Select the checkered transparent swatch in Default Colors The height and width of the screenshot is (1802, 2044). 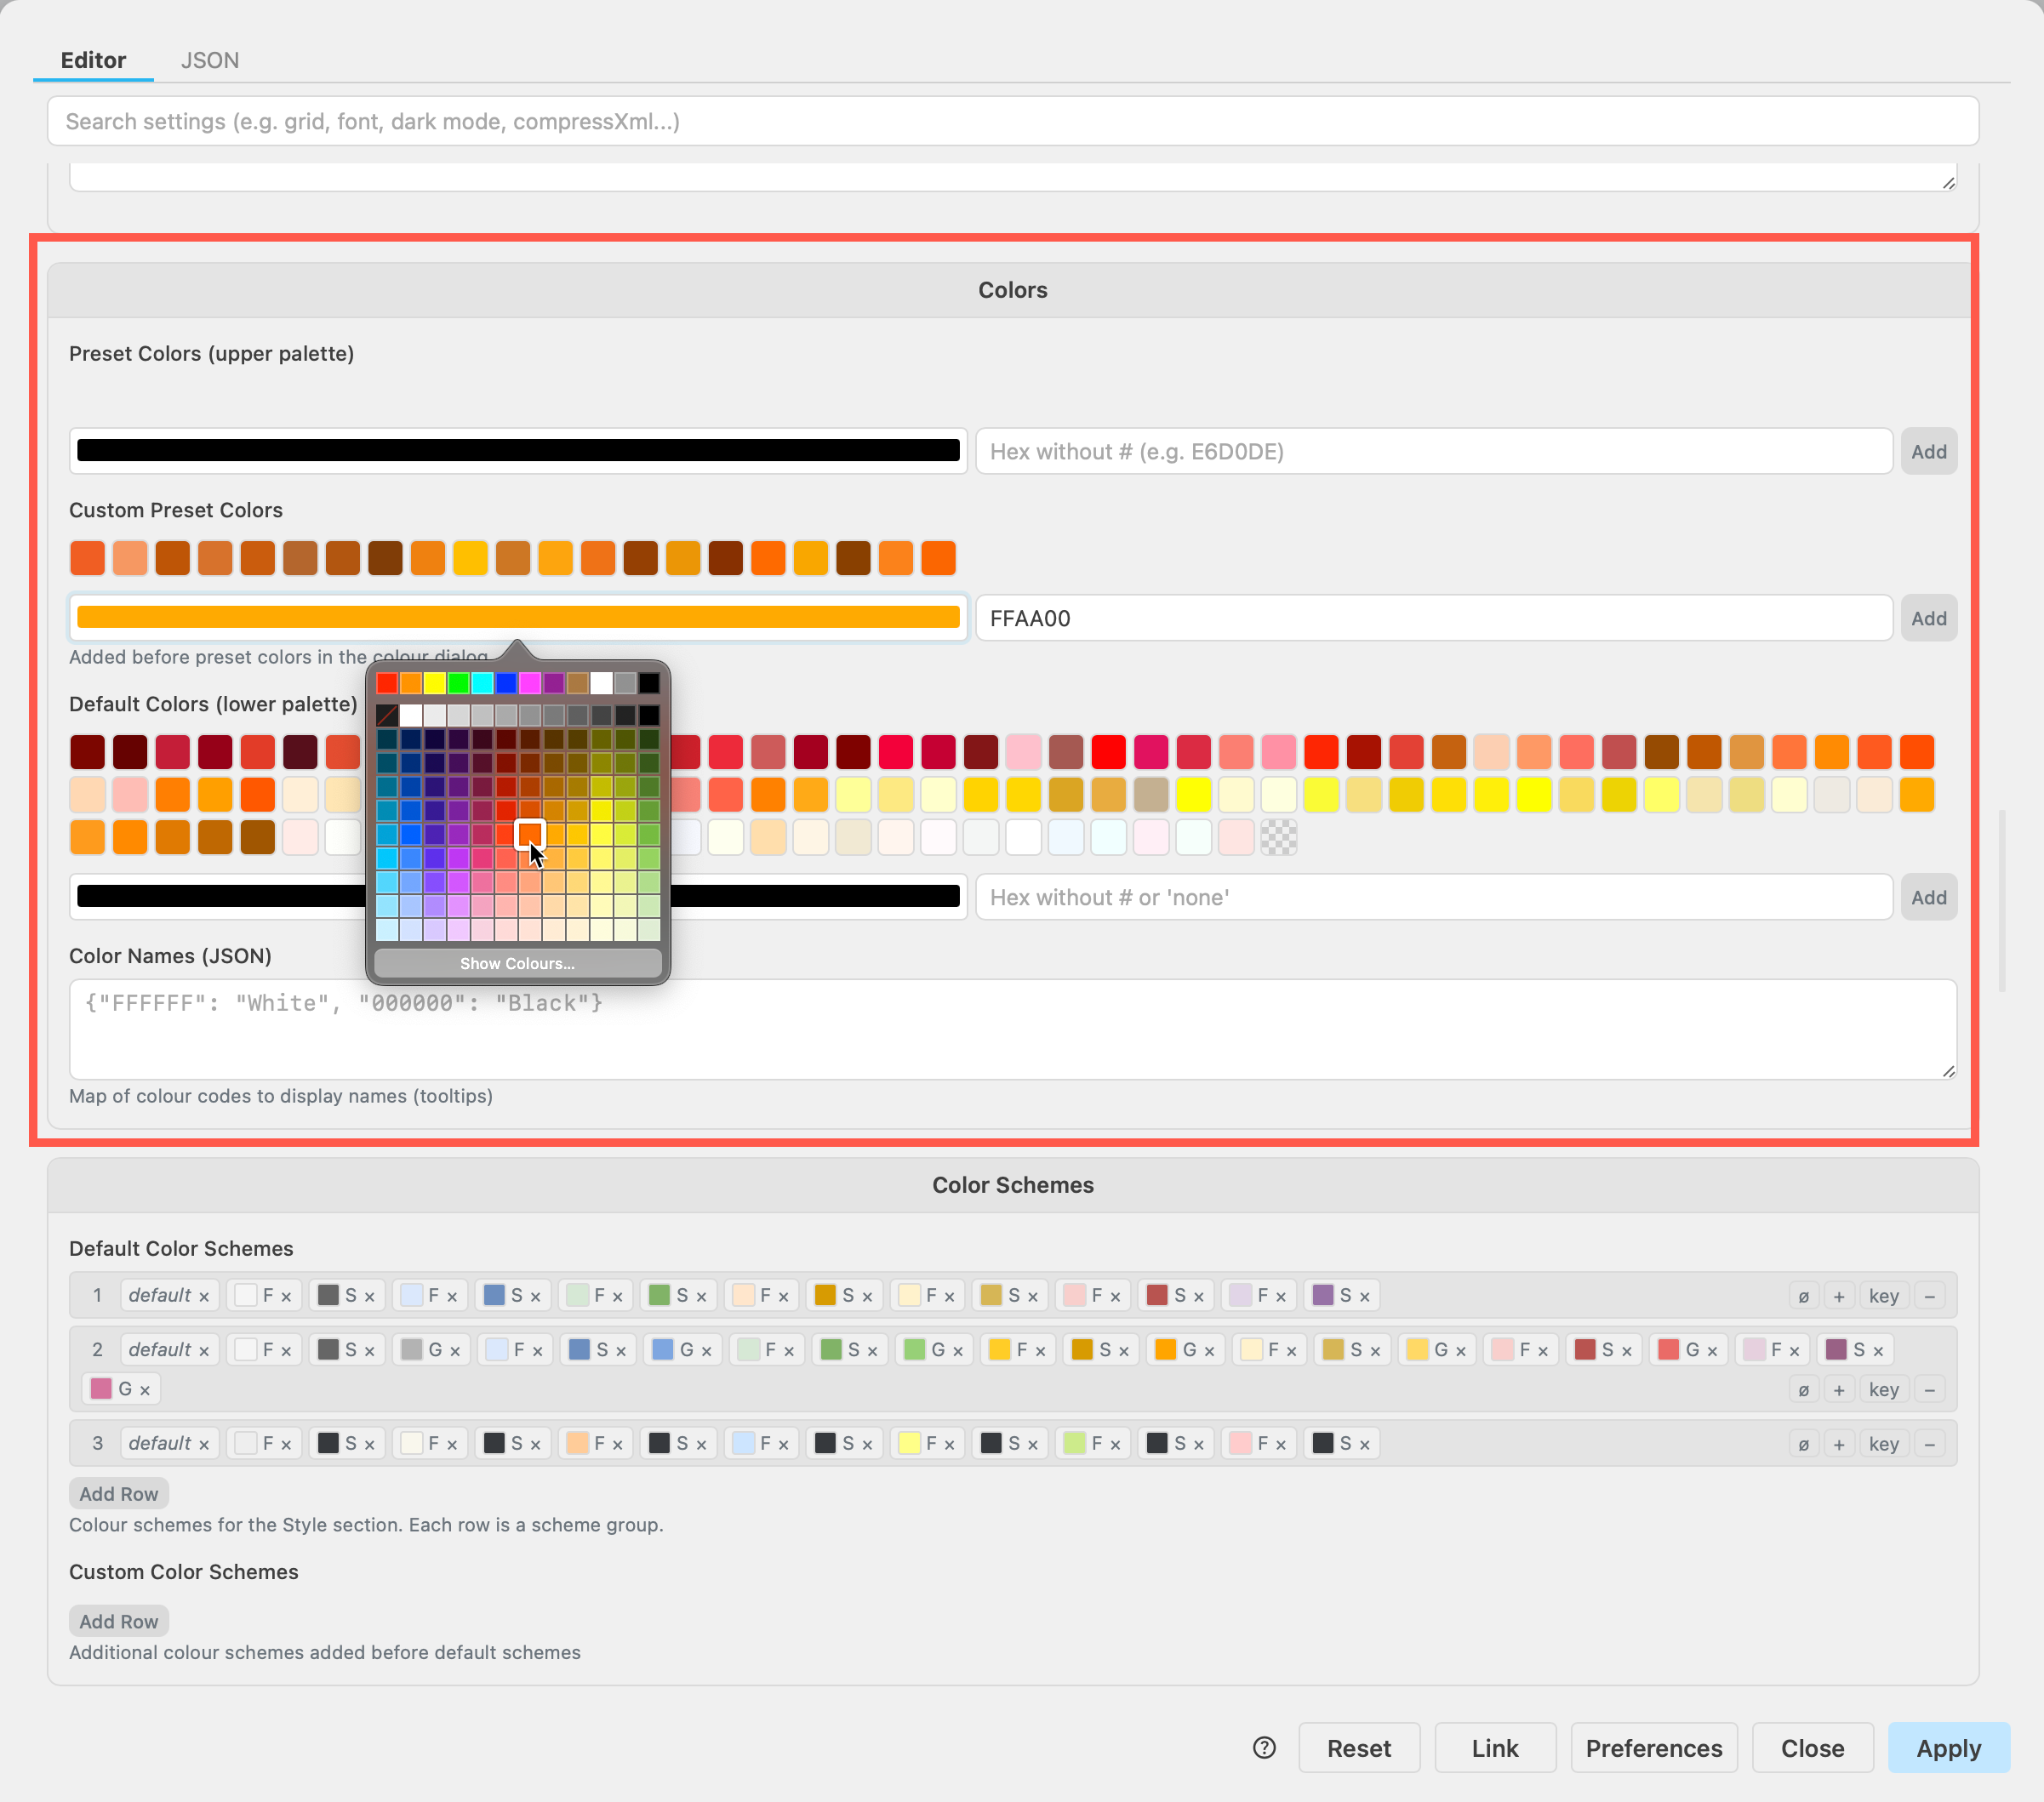(x=1279, y=837)
